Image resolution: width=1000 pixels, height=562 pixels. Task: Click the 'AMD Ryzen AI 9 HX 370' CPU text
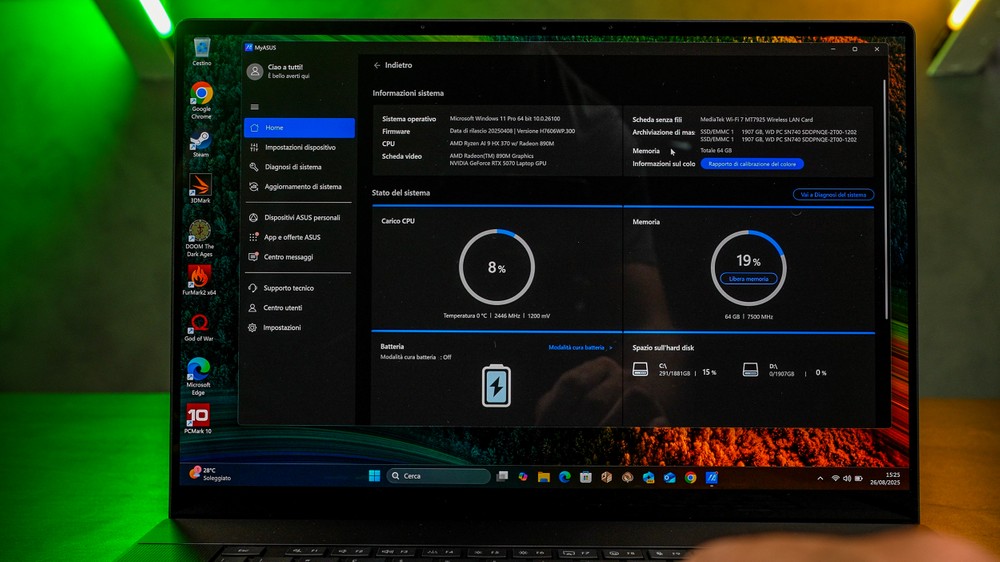tap(502, 144)
